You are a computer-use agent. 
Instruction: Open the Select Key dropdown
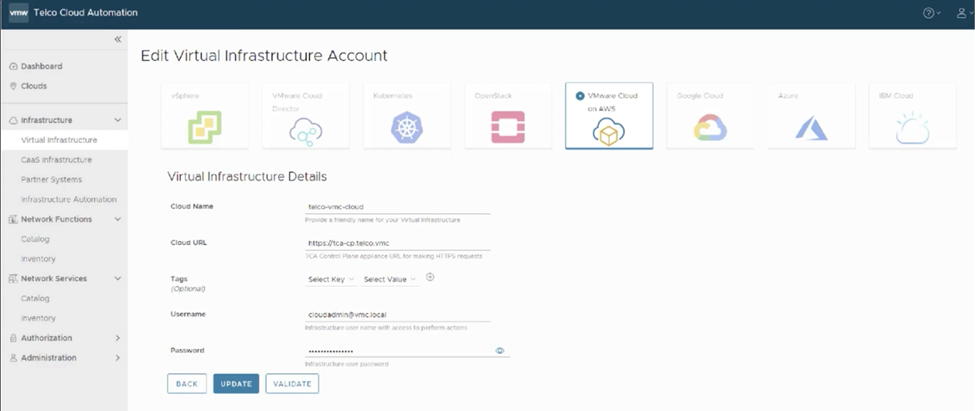tap(331, 280)
